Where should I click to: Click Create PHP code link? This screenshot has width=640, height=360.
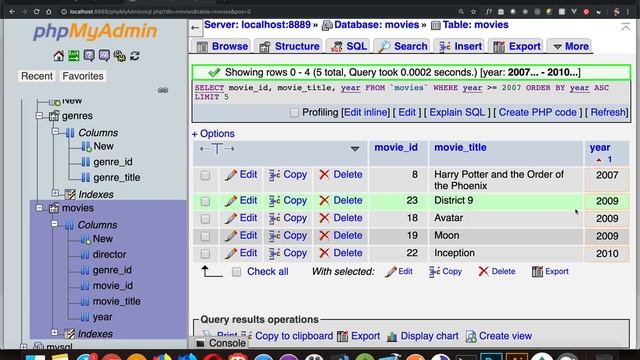click(x=538, y=113)
